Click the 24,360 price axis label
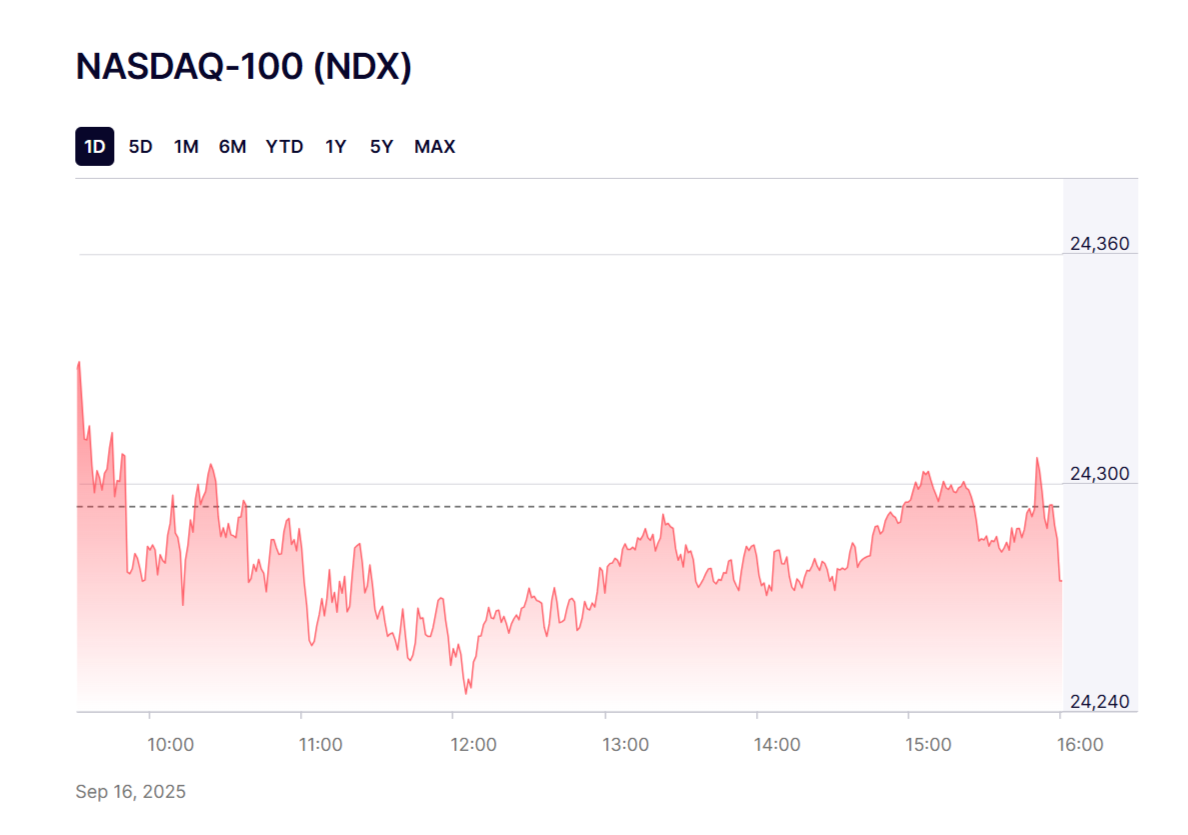This screenshot has width=1188, height=835. coord(1099,244)
